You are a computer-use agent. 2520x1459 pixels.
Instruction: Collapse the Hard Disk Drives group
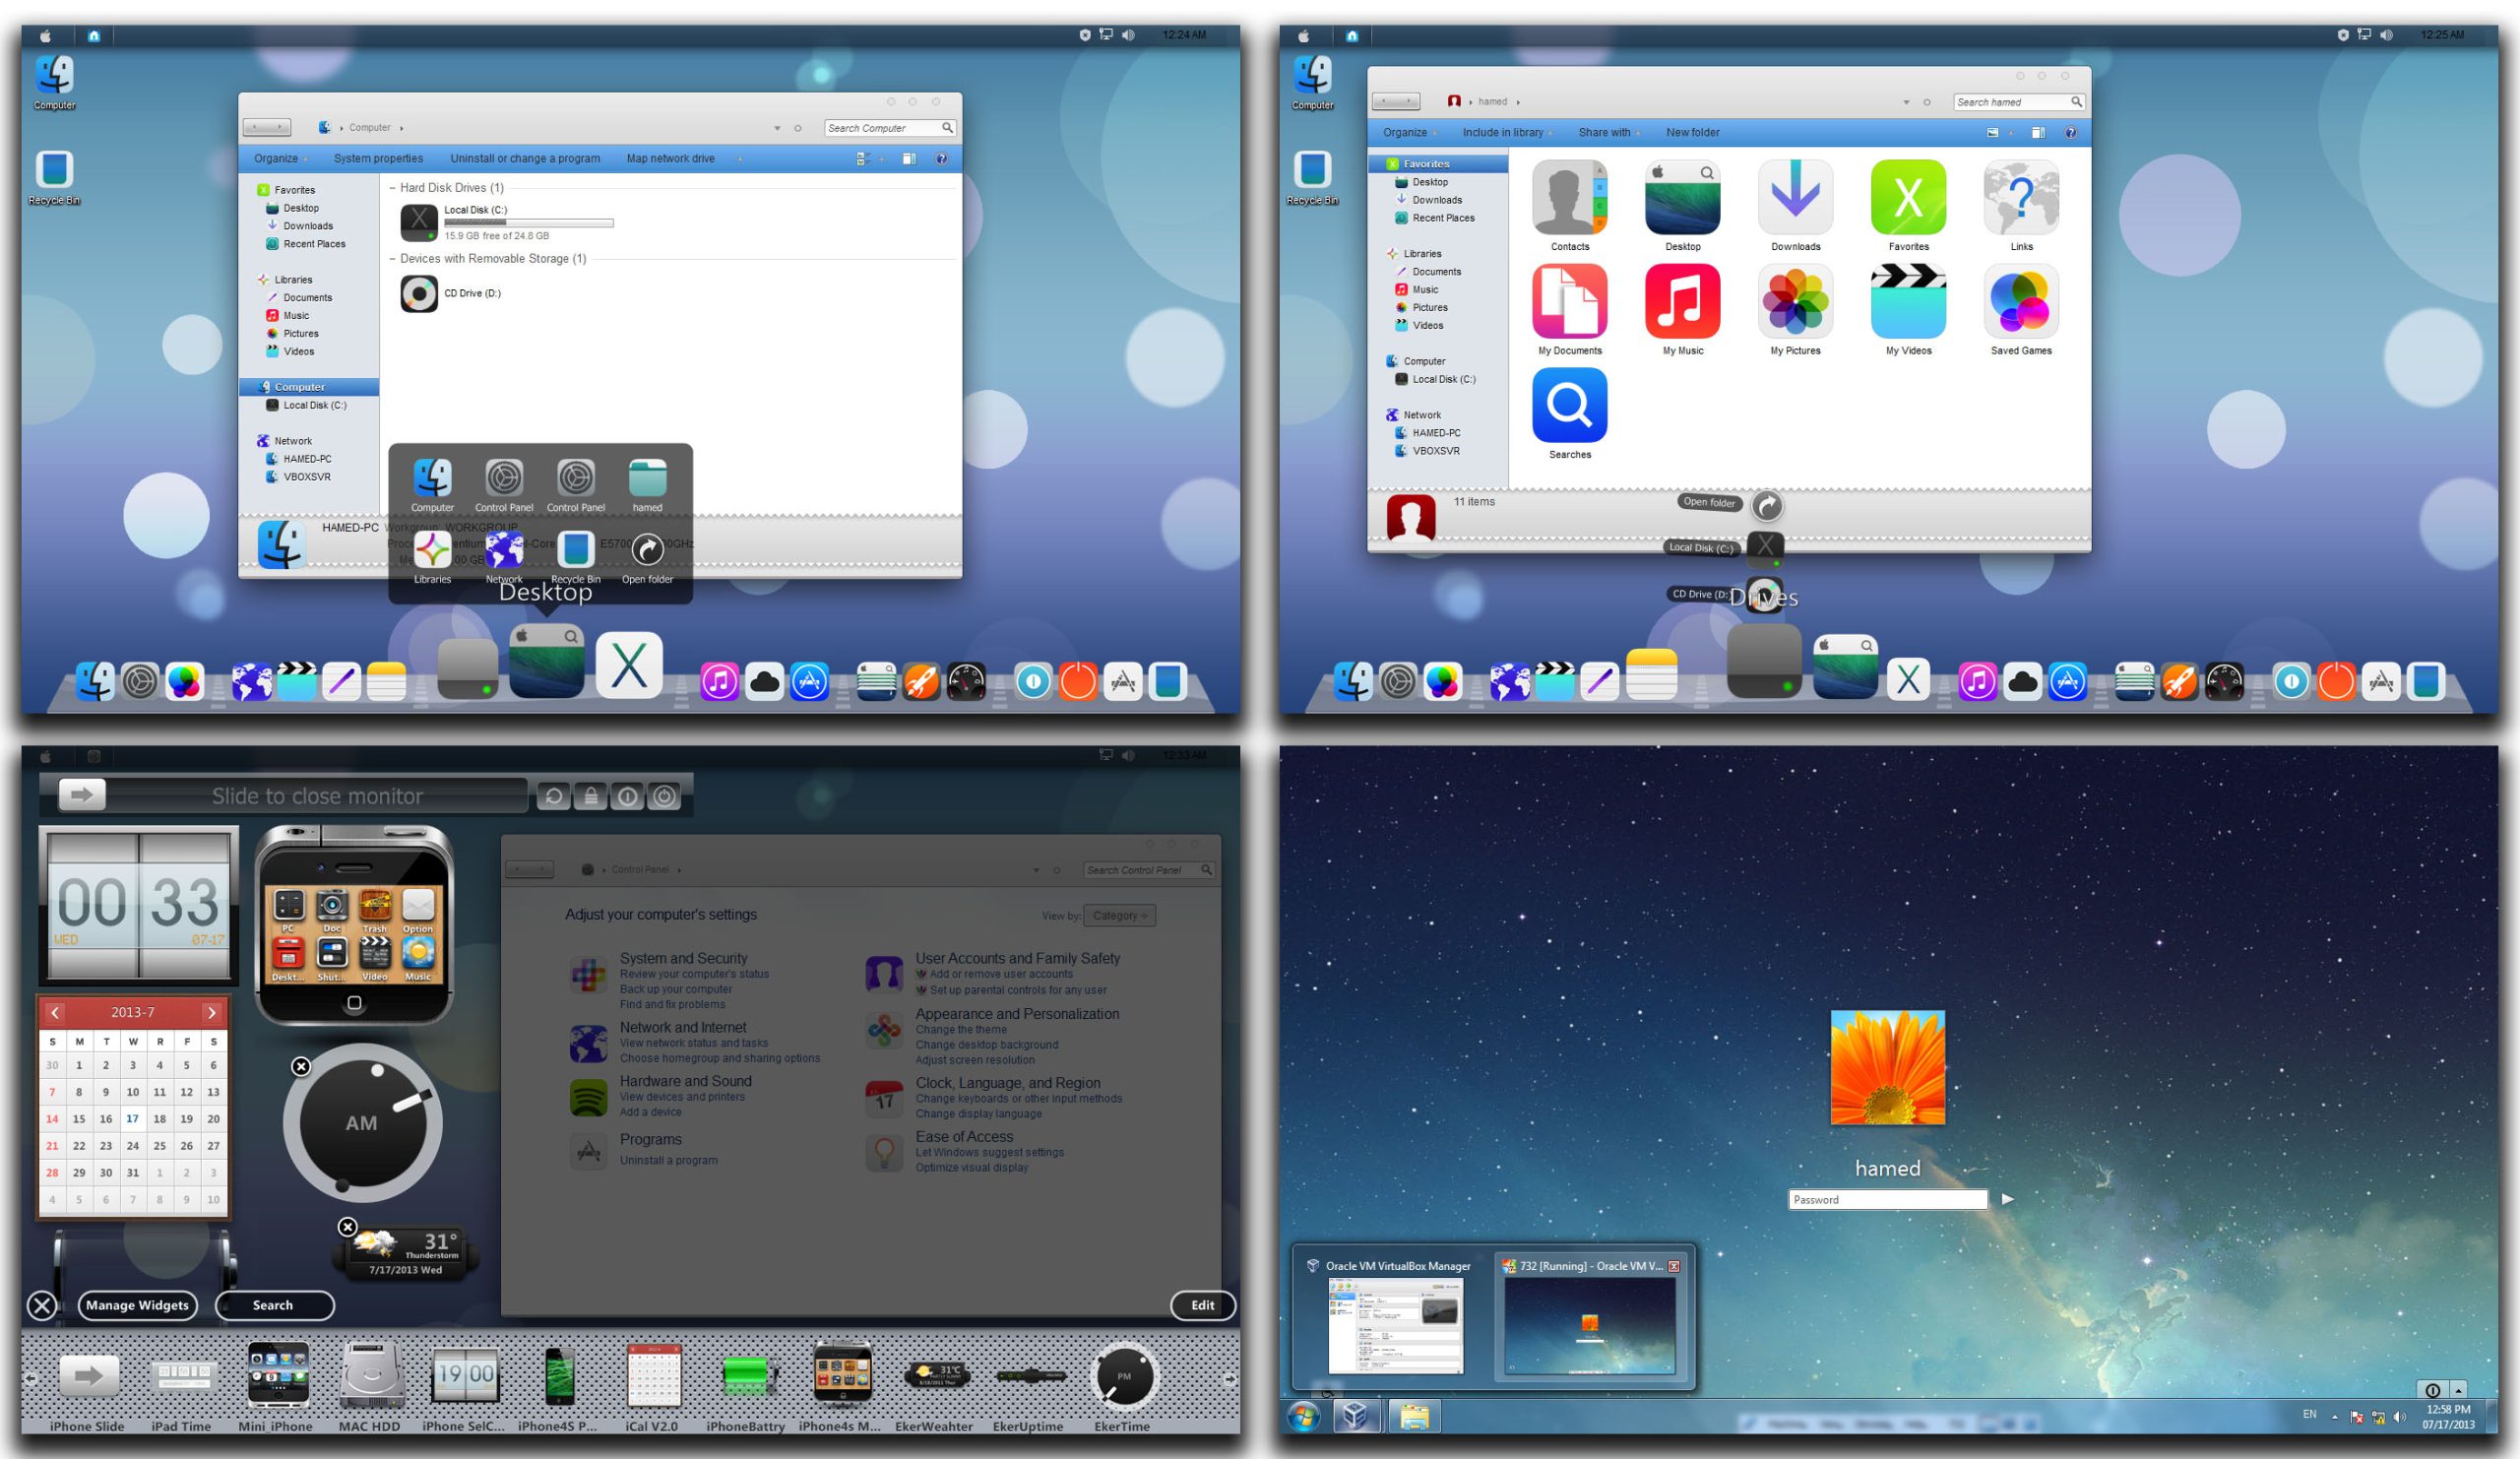coord(392,188)
